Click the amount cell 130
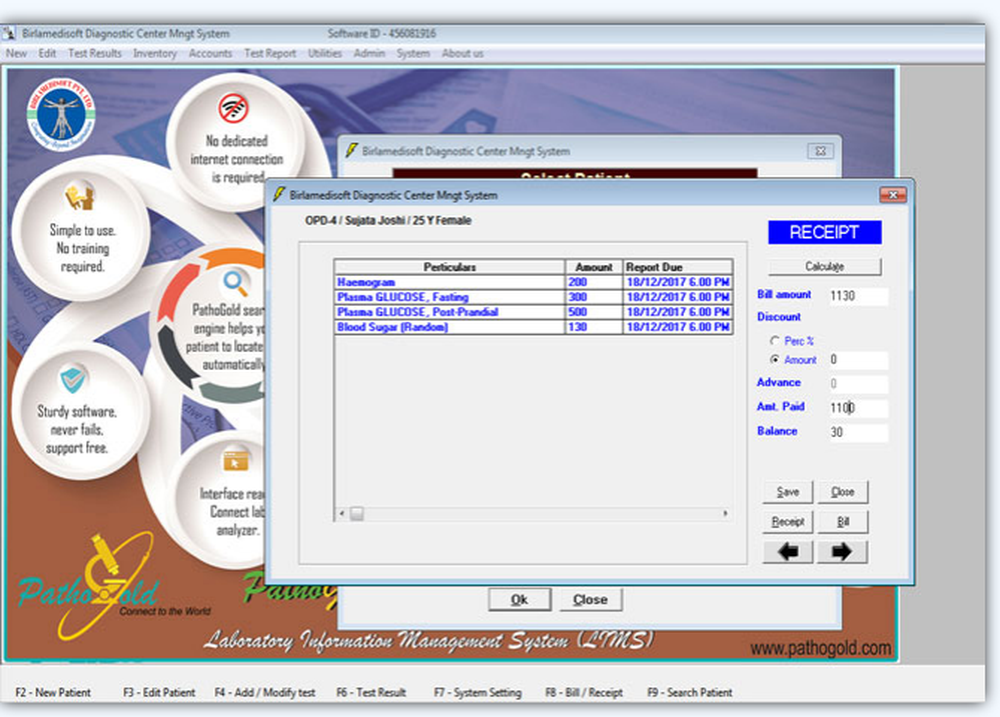1000x717 pixels. (594, 327)
